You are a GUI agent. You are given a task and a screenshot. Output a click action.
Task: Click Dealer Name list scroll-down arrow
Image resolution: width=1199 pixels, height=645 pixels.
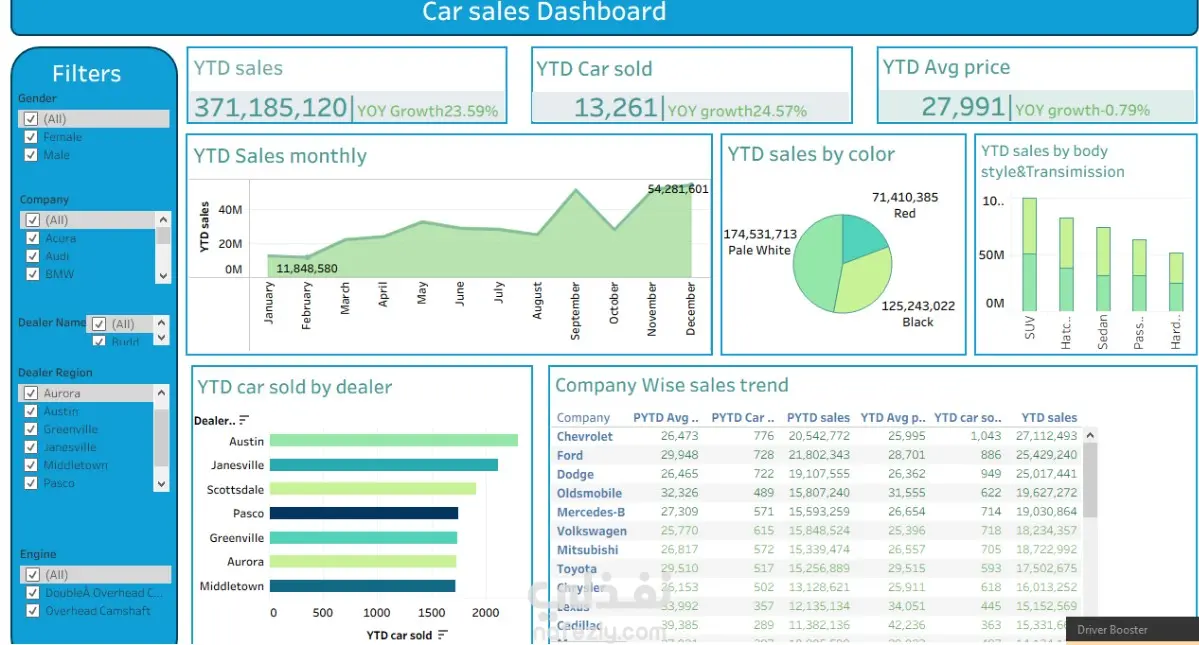coord(161,338)
